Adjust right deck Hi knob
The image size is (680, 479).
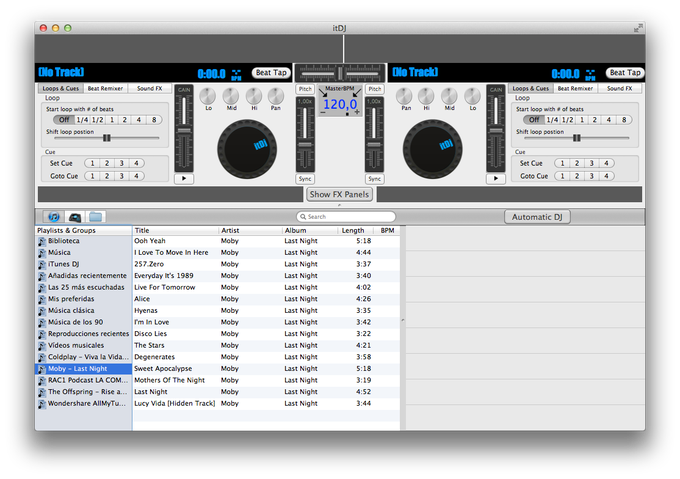click(x=426, y=96)
